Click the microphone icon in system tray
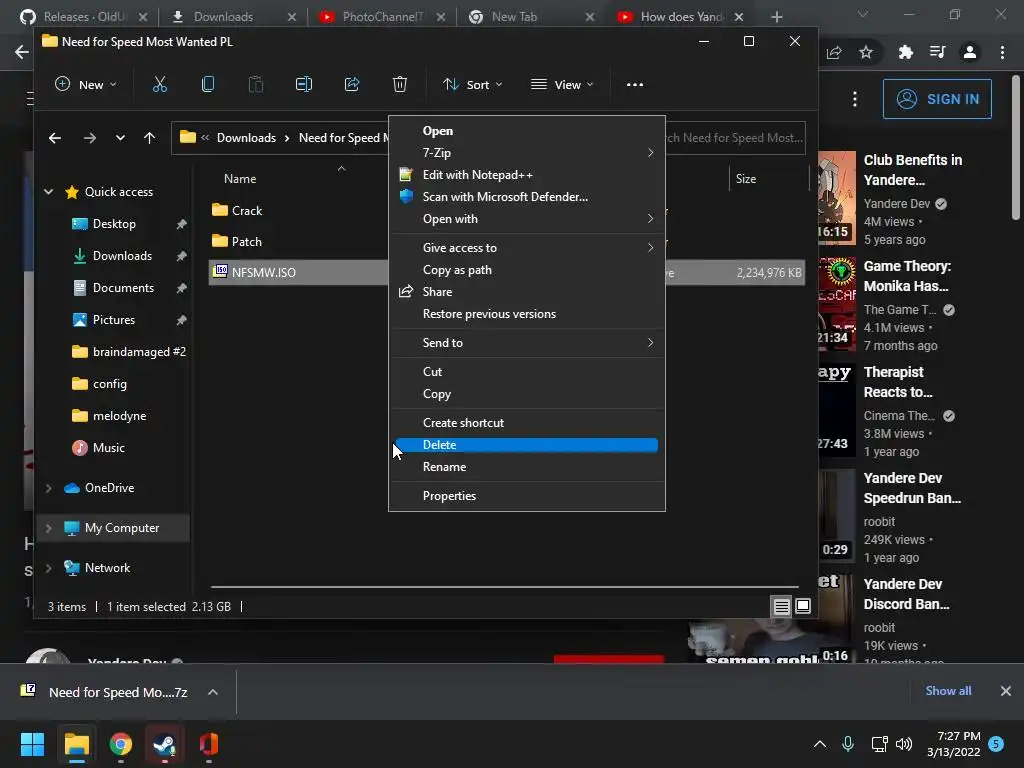This screenshot has width=1024, height=768. (x=848, y=744)
